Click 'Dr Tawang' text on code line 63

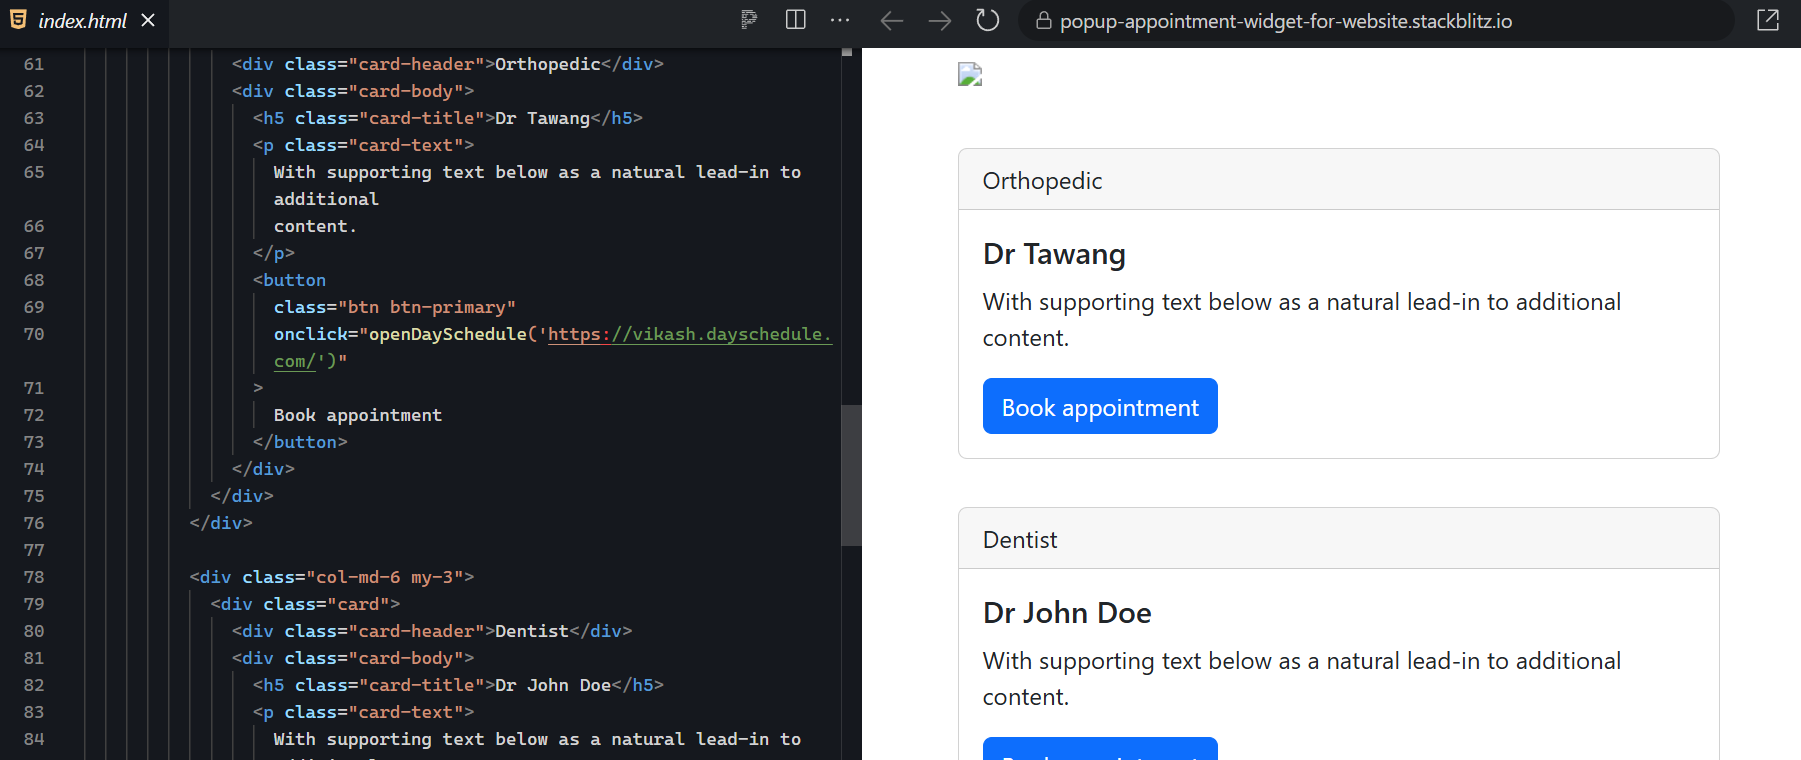pyautogui.click(x=543, y=118)
